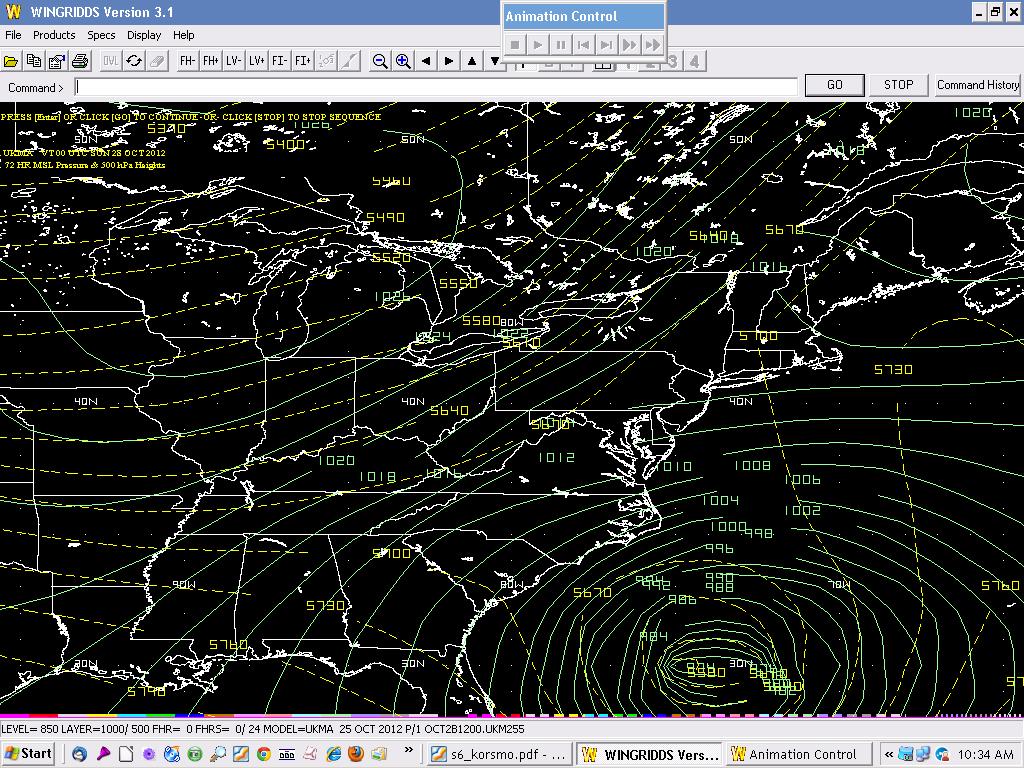Open the File menu
The image size is (1024, 768).
pos(13,35)
